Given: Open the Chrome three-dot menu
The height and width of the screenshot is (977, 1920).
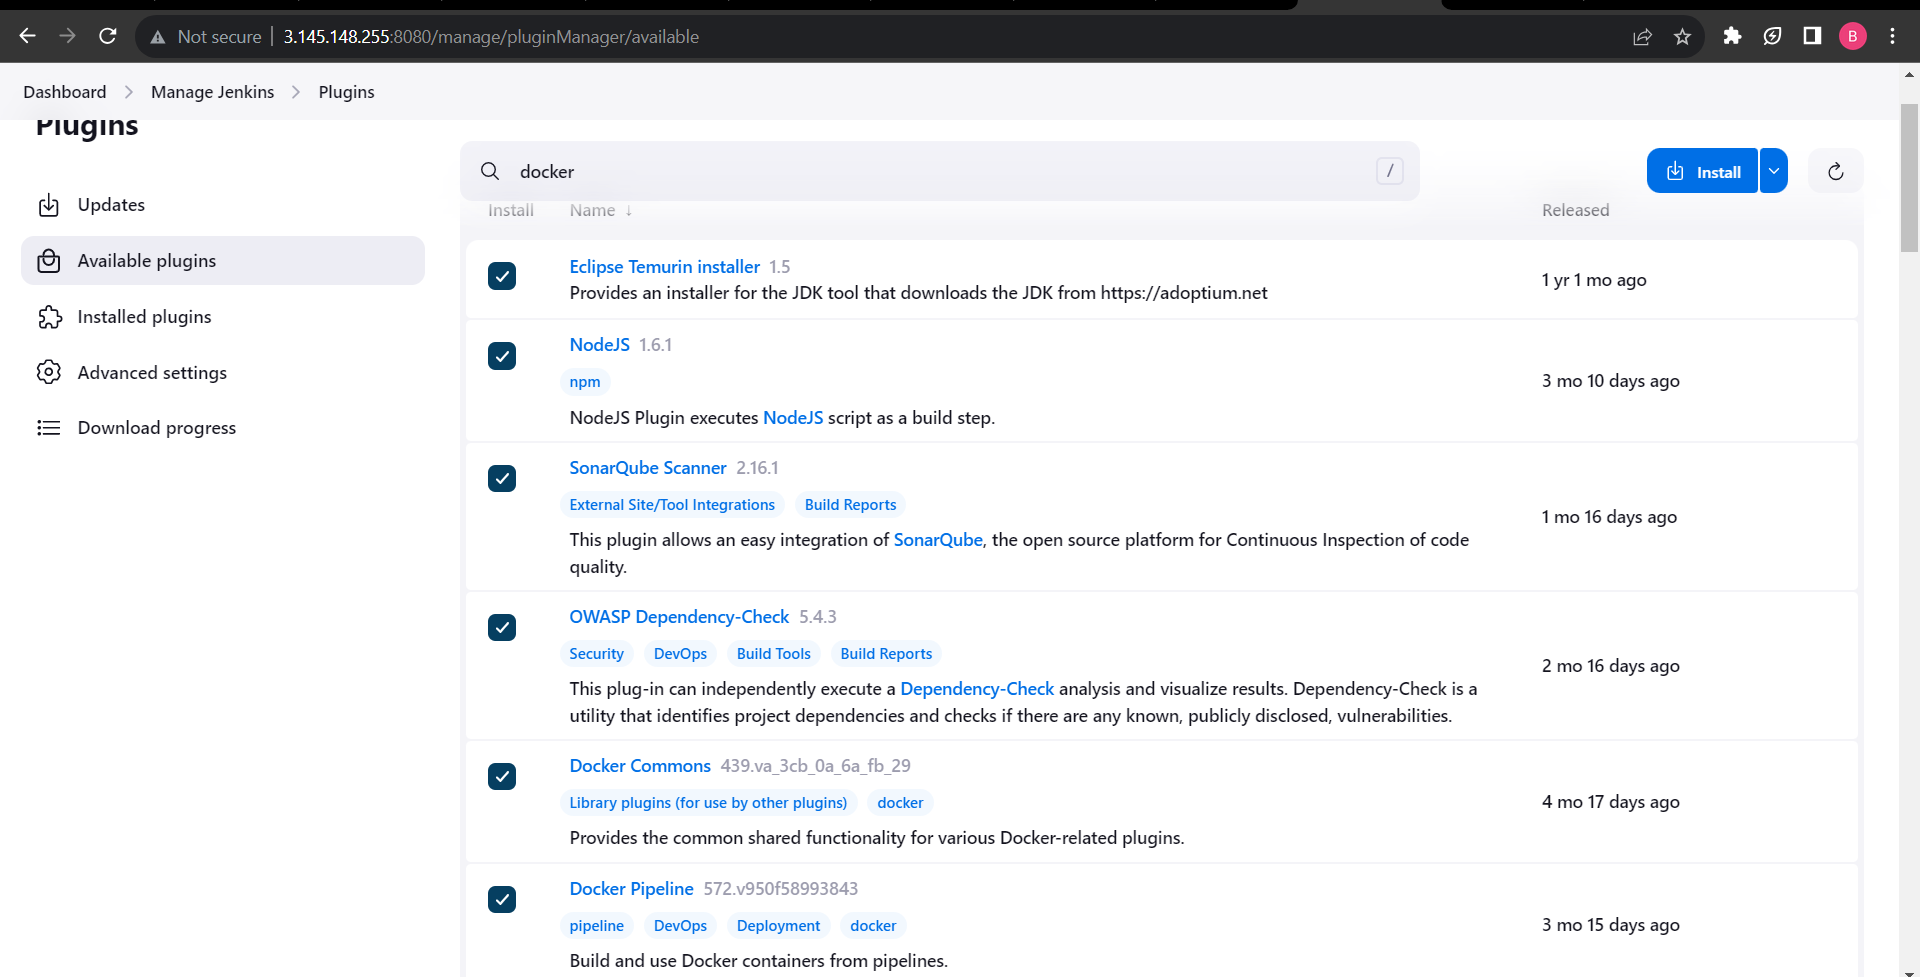Looking at the screenshot, I should [x=1892, y=36].
